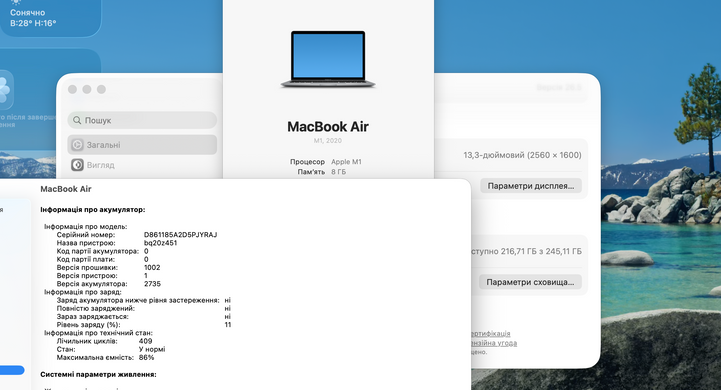Select cycle count value 409
This screenshot has width=721, height=390.
[x=145, y=341]
